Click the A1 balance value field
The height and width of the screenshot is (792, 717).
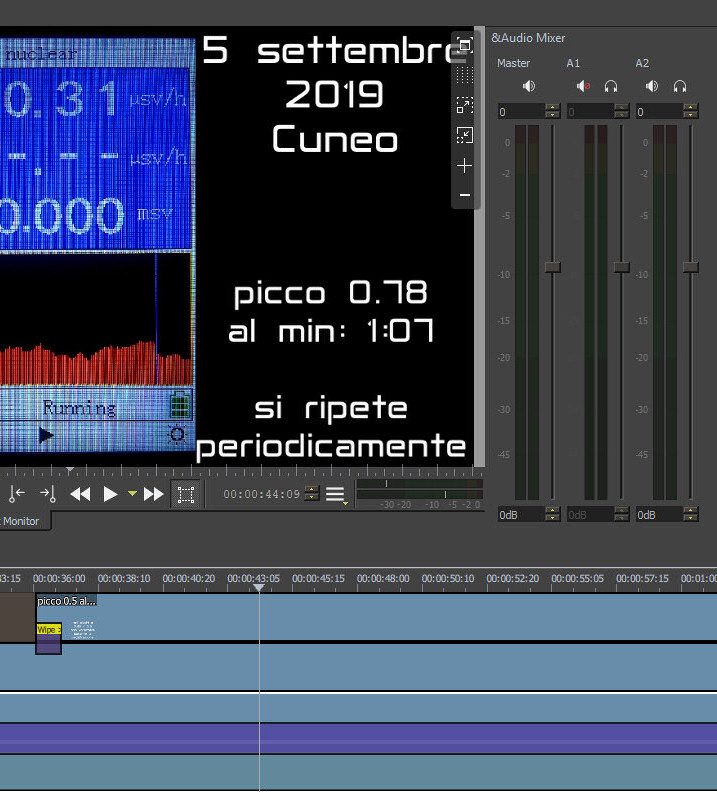[590, 112]
